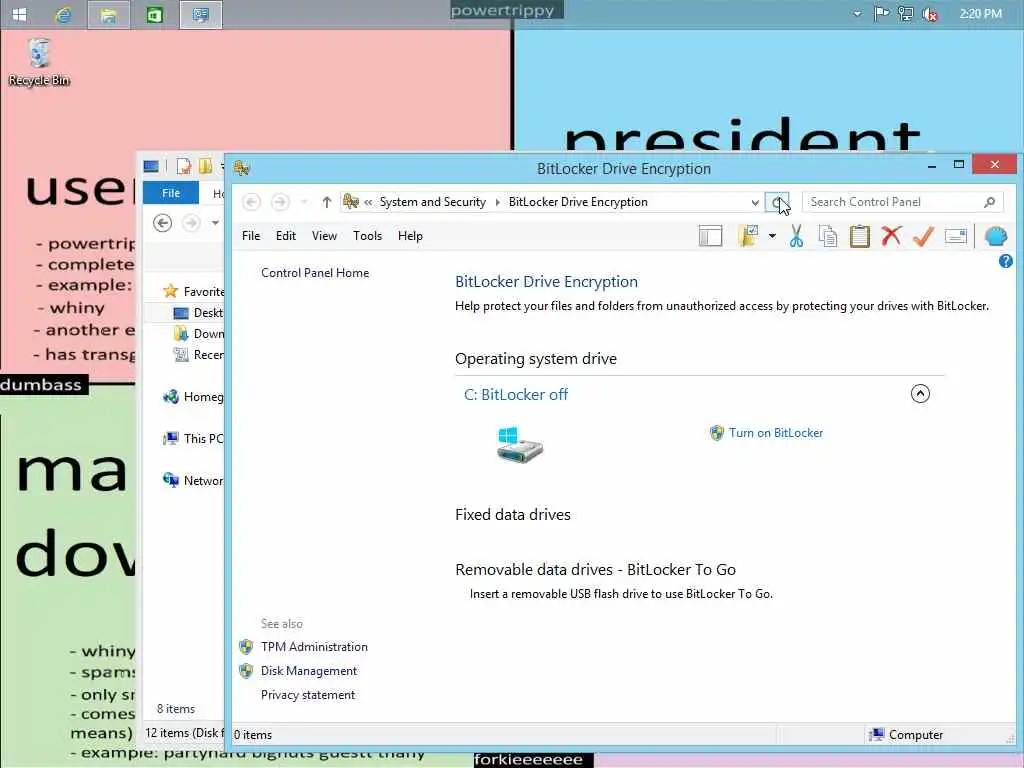1024x768 pixels.
Task: Click the C: drive icon with Windows logo
Action: pos(519,445)
